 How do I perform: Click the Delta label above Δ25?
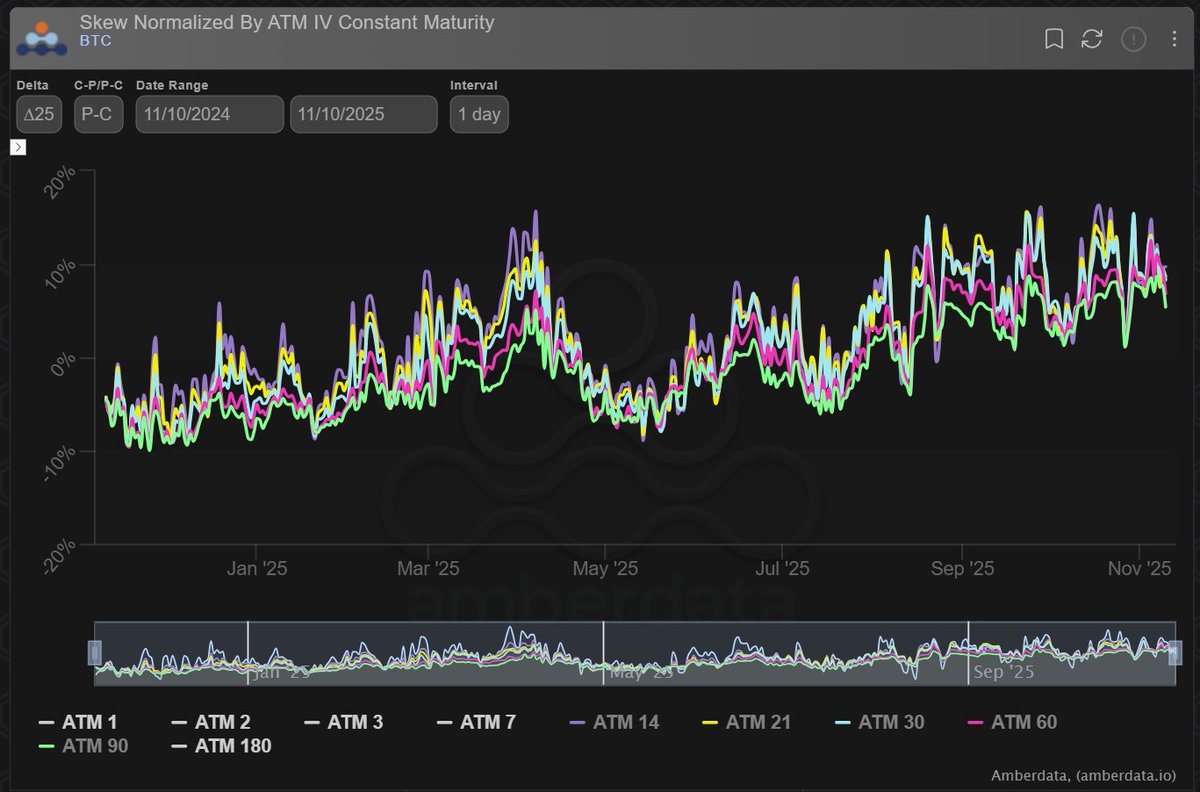(x=32, y=86)
